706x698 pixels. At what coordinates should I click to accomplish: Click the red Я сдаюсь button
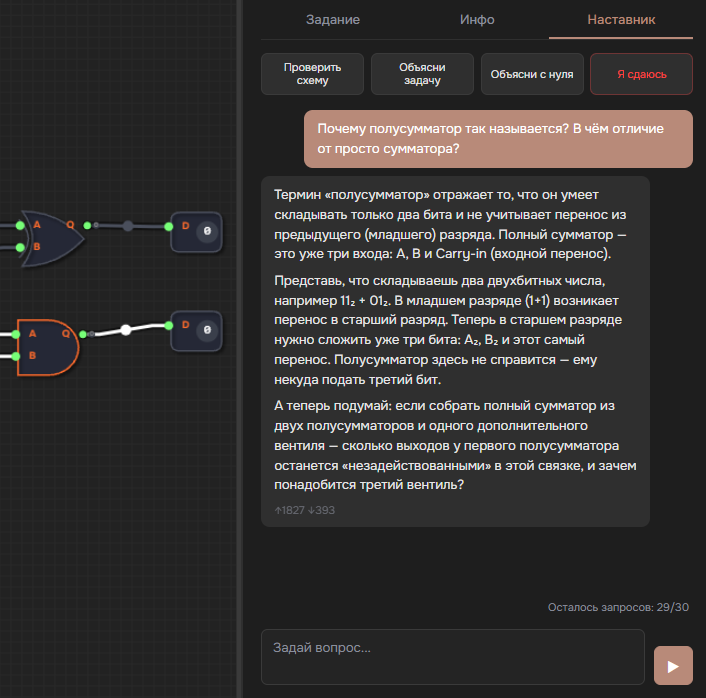[642, 74]
